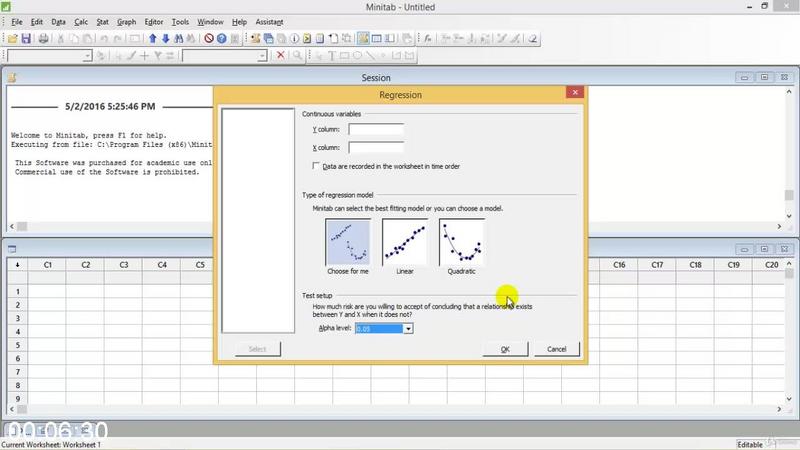The width and height of the screenshot is (800, 450).
Task: Click the Save Project floppy icon
Action: [26, 39]
